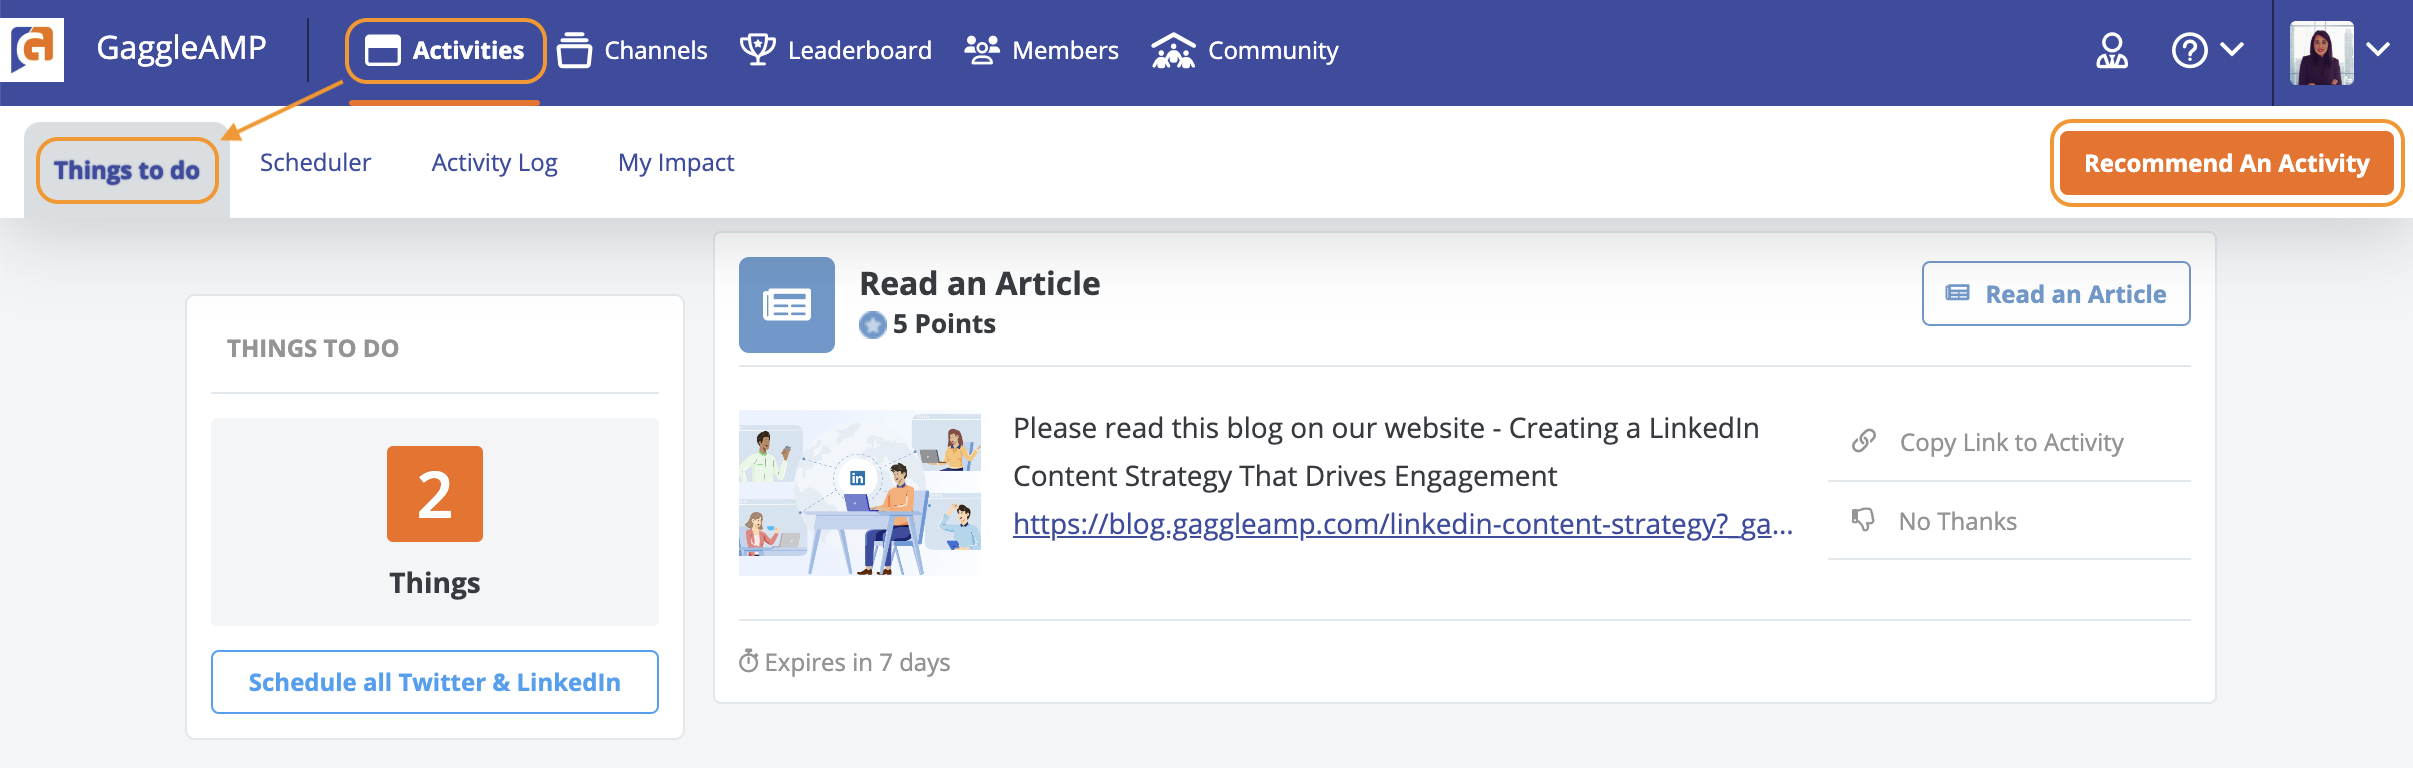Viewport: 2413px width, 768px height.
Task: Click the expiration stopwatch icon
Action: (x=748, y=661)
